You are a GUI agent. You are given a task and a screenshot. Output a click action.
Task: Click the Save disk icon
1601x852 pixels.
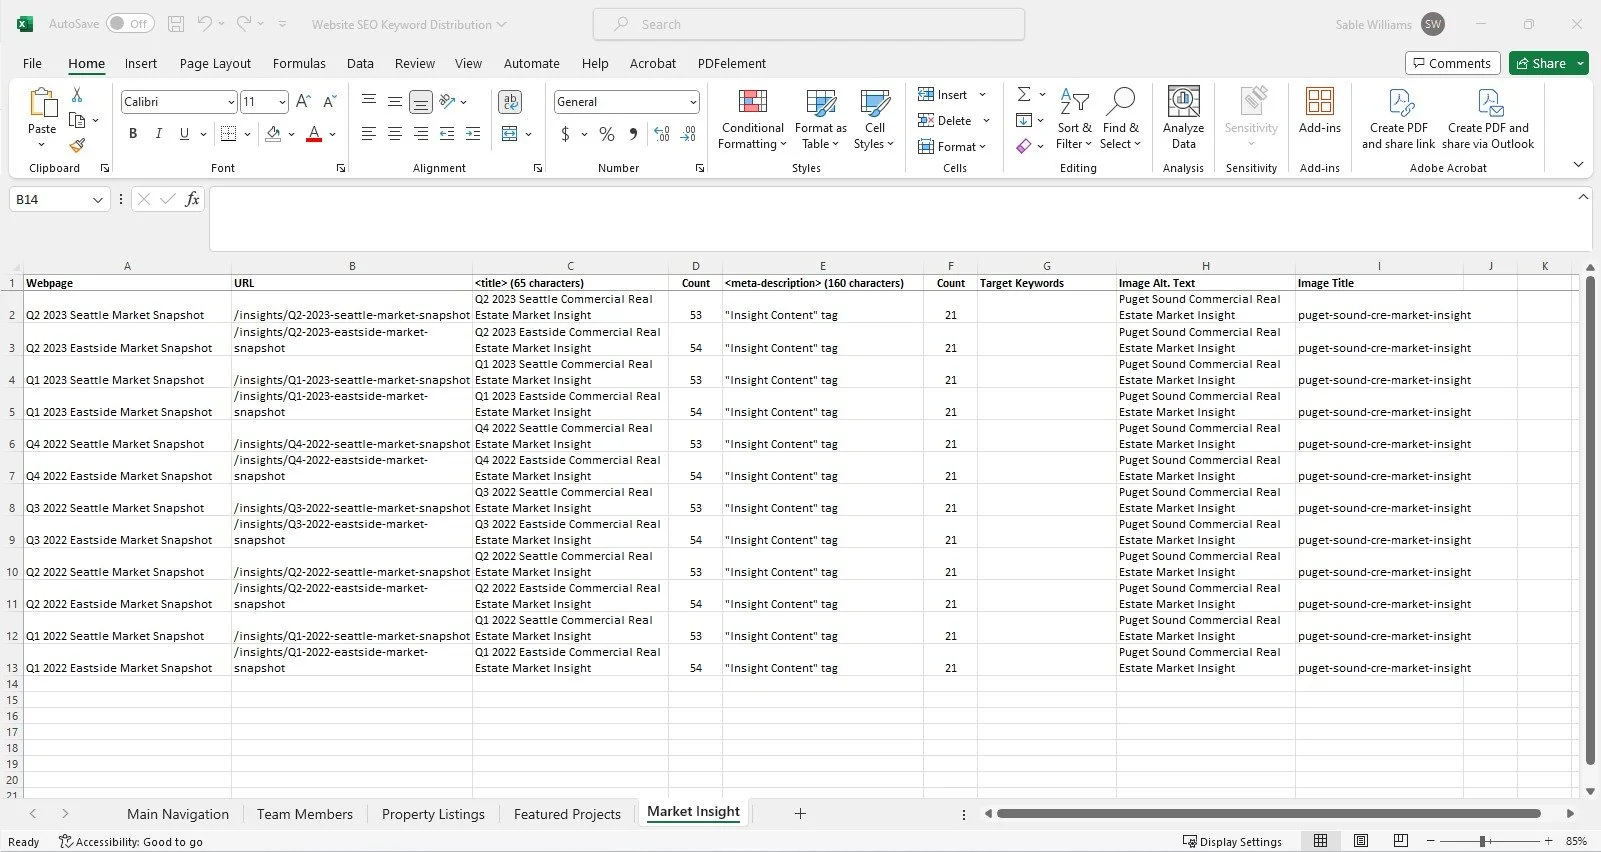click(176, 24)
